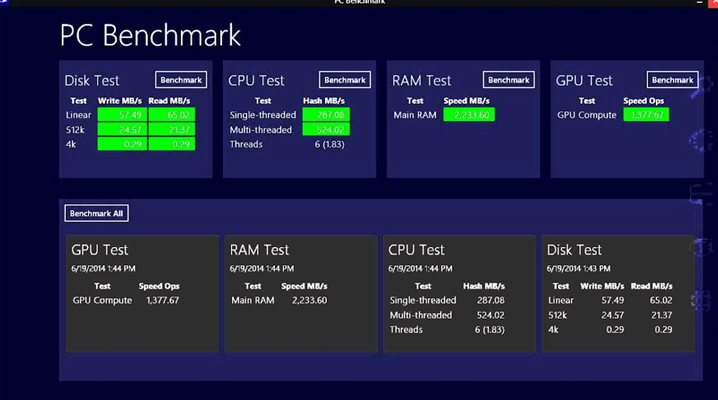This screenshot has width=718, height=400.
Task: Select the Linear read speed 65.02 cell
Action: coord(172,115)
